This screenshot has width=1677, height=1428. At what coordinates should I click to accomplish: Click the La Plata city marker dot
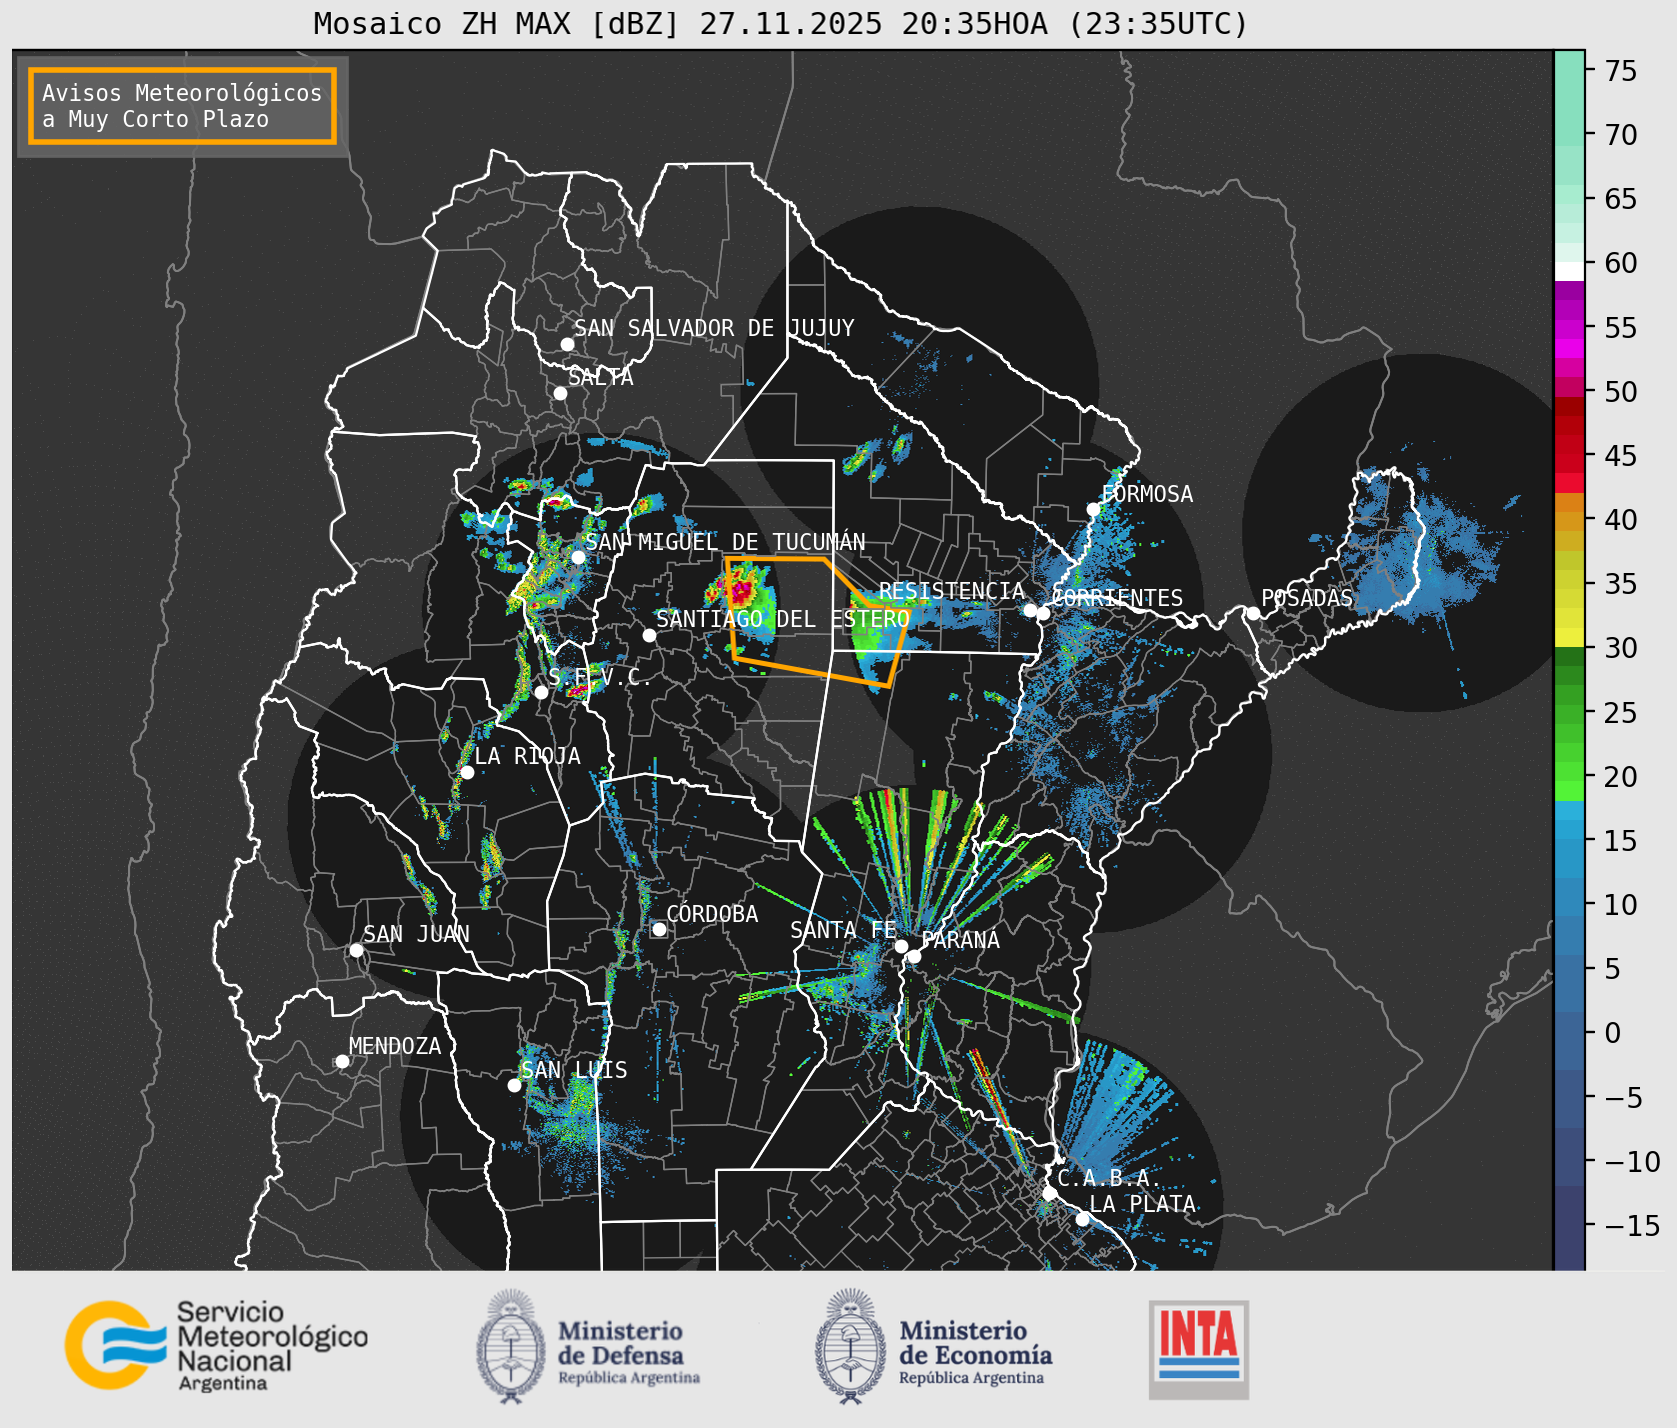point(1082,1218)
